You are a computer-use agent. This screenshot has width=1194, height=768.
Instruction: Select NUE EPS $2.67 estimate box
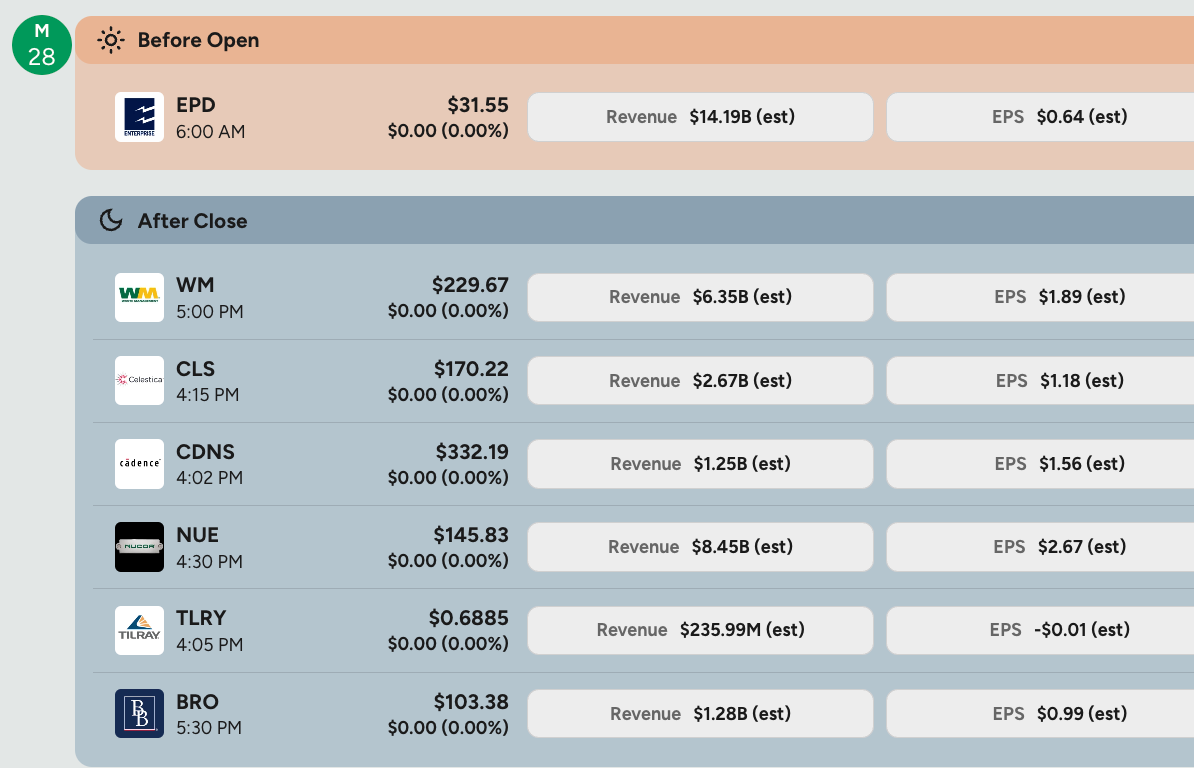(1040, 547)
